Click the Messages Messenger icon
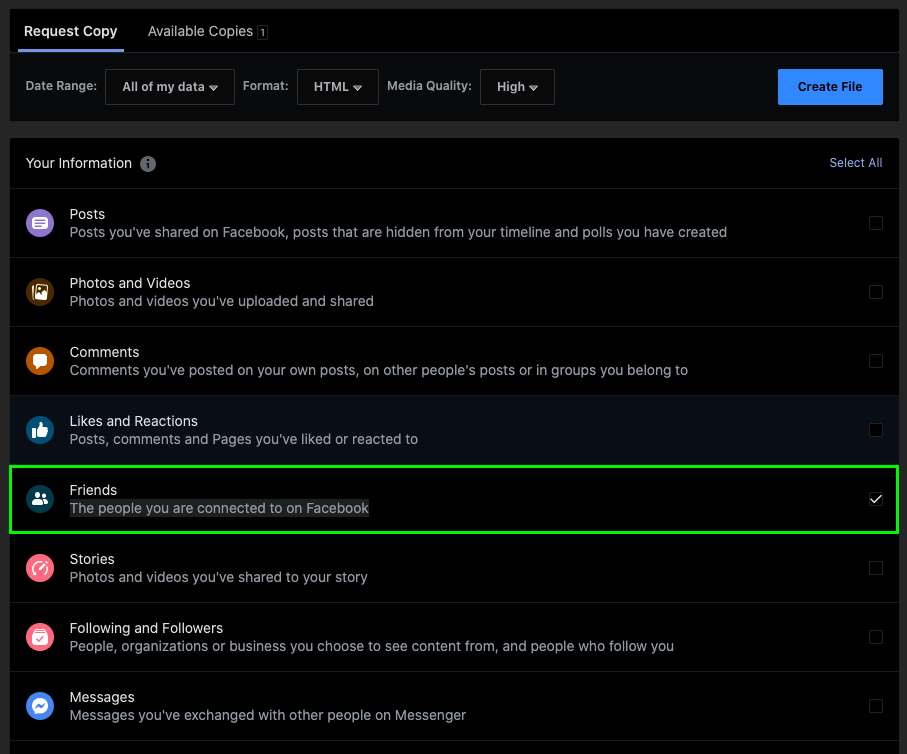Image resolution: width=907 pixels, height=754 pixels. pyautogui.click(x=40, y=706)
